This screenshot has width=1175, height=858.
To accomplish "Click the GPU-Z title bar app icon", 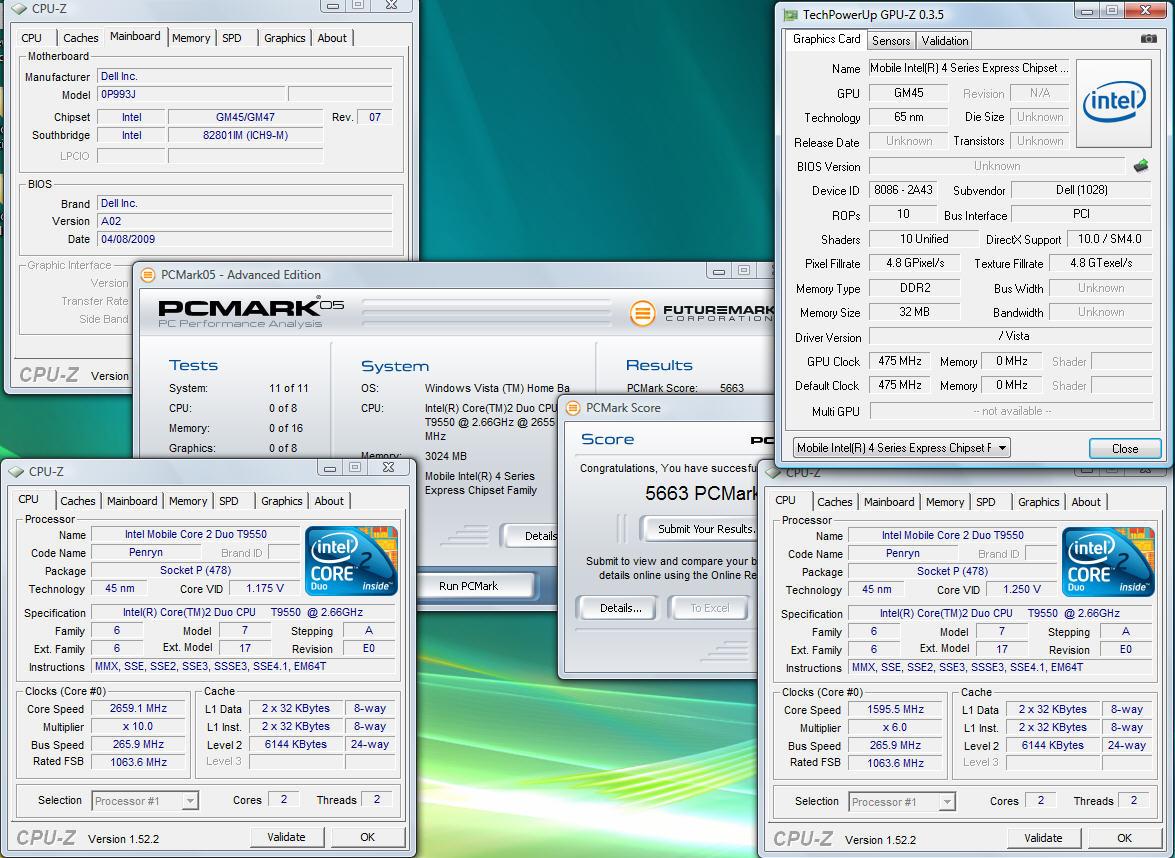I will (x=790, y=14).
